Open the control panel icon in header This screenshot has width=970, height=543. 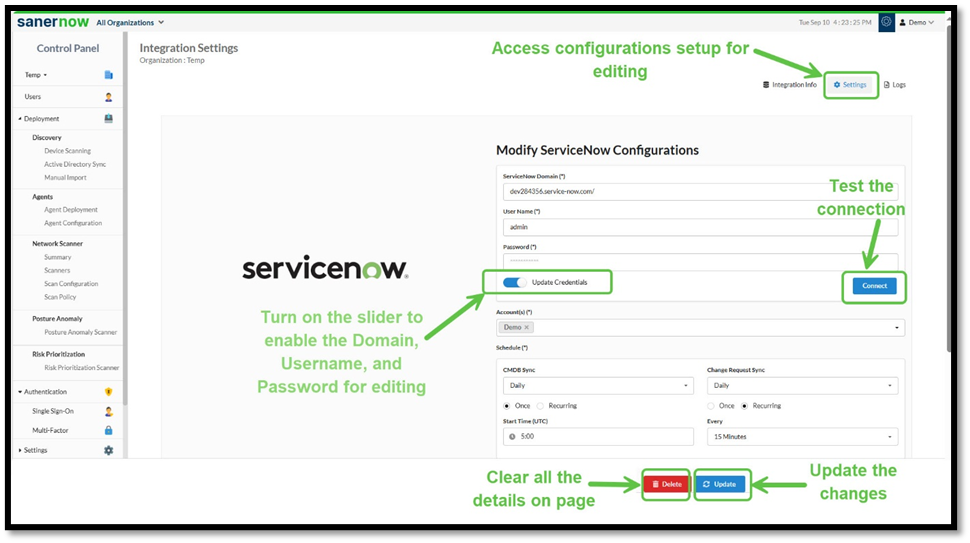point(886,22)
